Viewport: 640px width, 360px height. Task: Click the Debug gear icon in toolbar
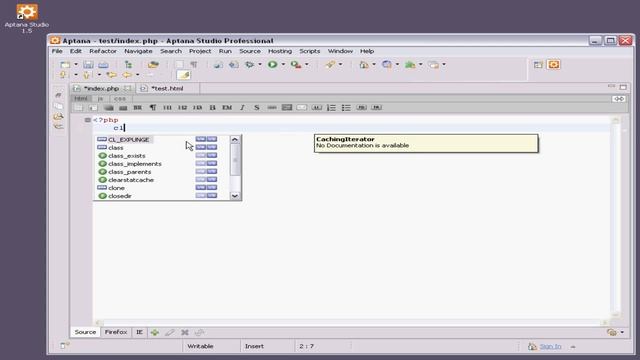click(249, 64)
